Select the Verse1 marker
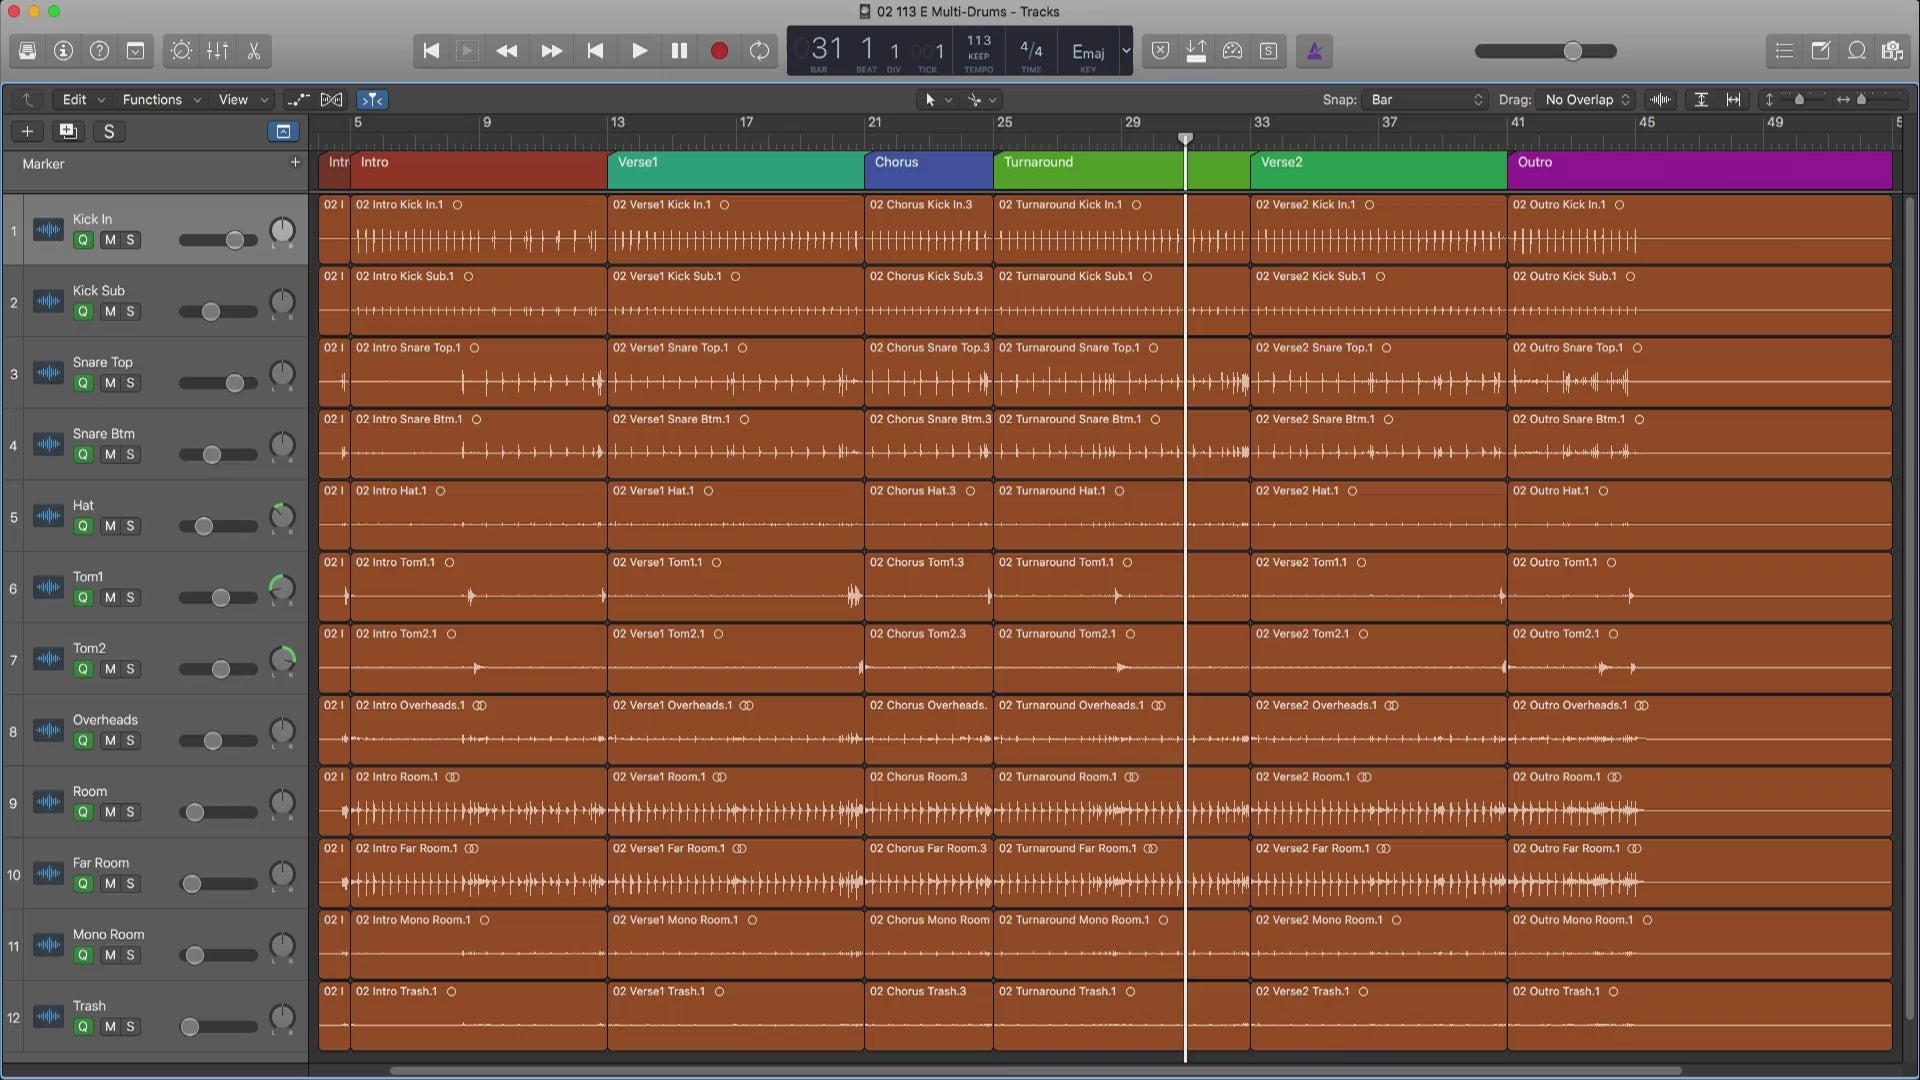Screen dimensions: 1920x1080 [x=735, y=170]
